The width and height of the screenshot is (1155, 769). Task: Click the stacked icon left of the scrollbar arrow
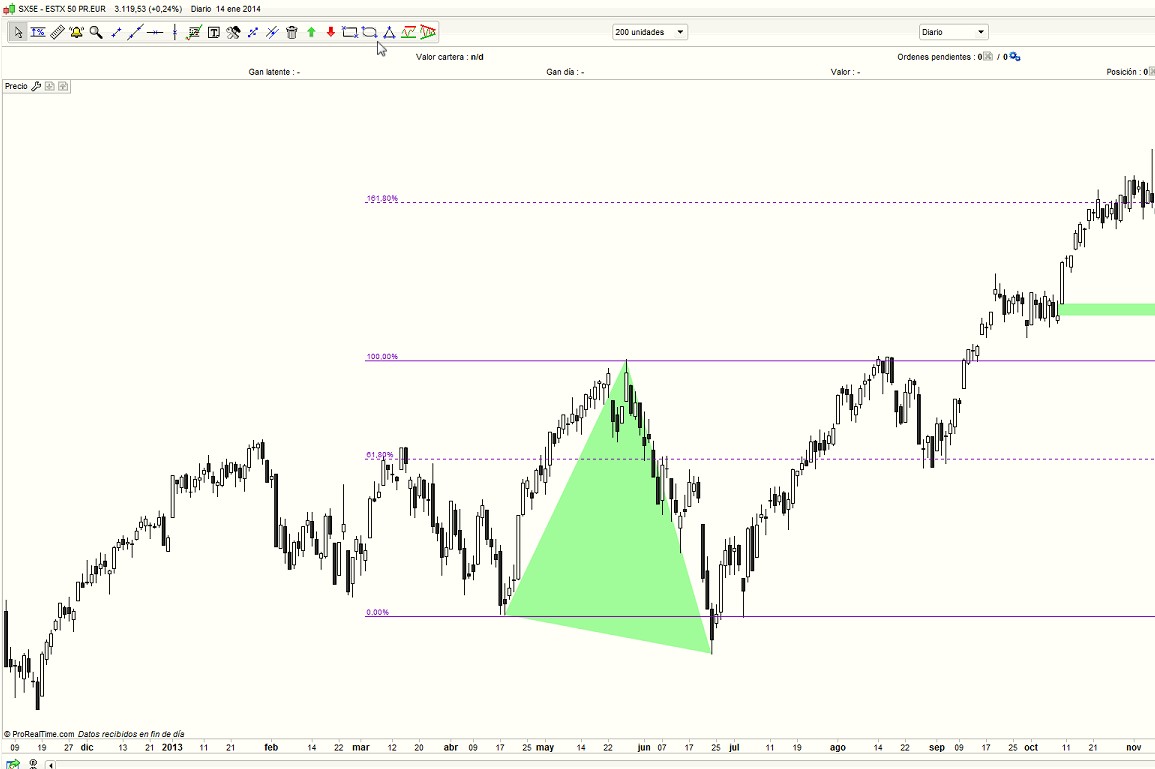coord(33,765)
